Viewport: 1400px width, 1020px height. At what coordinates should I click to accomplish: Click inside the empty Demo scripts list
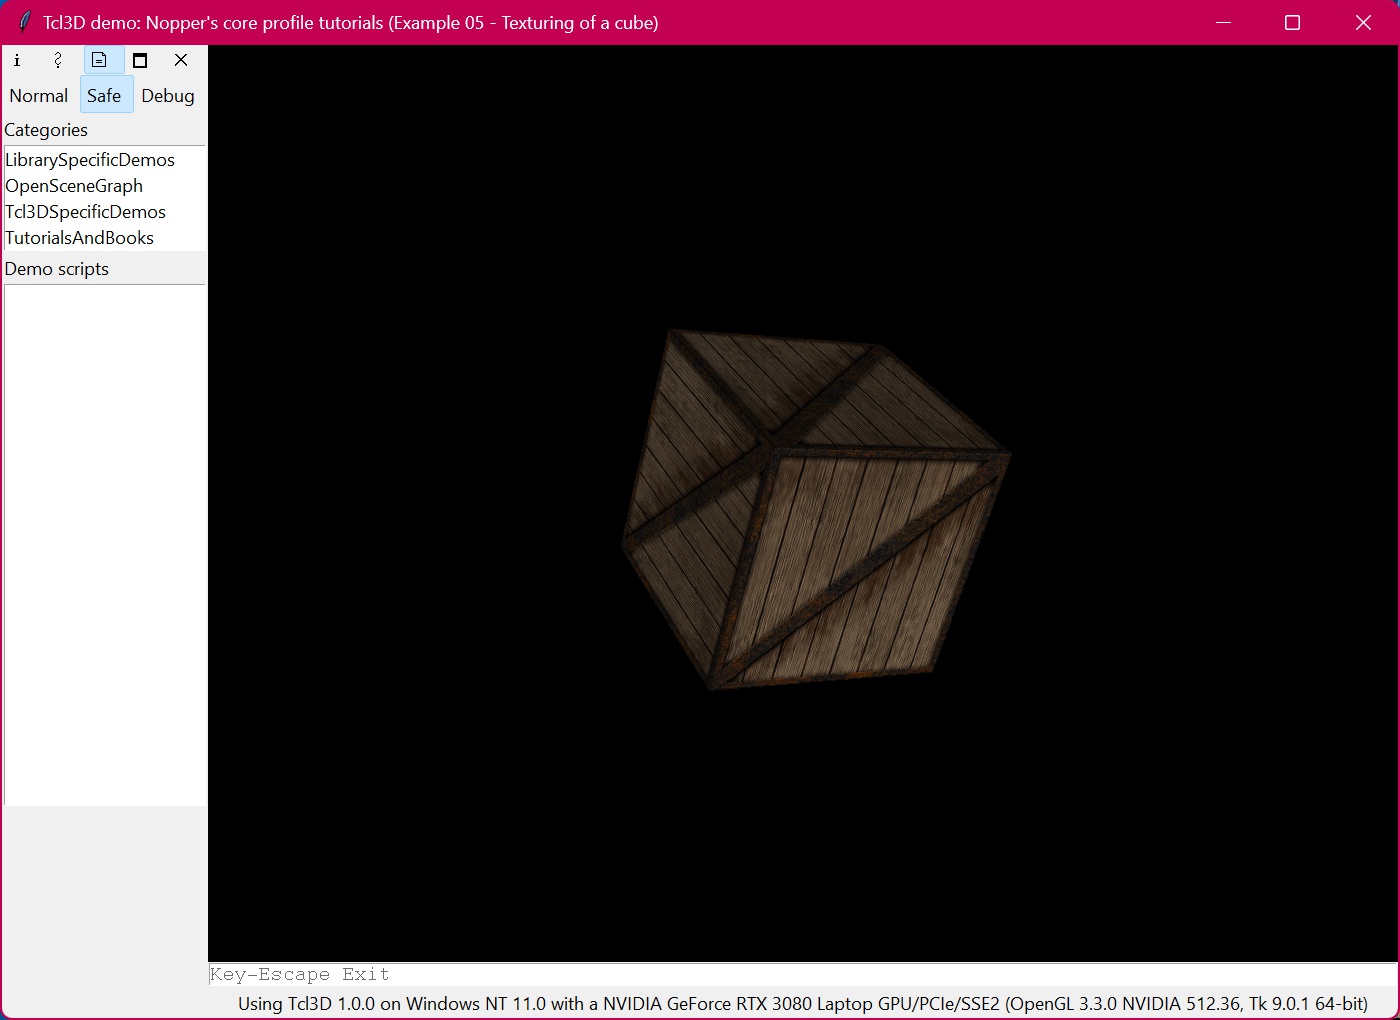[x=105, y=545]
